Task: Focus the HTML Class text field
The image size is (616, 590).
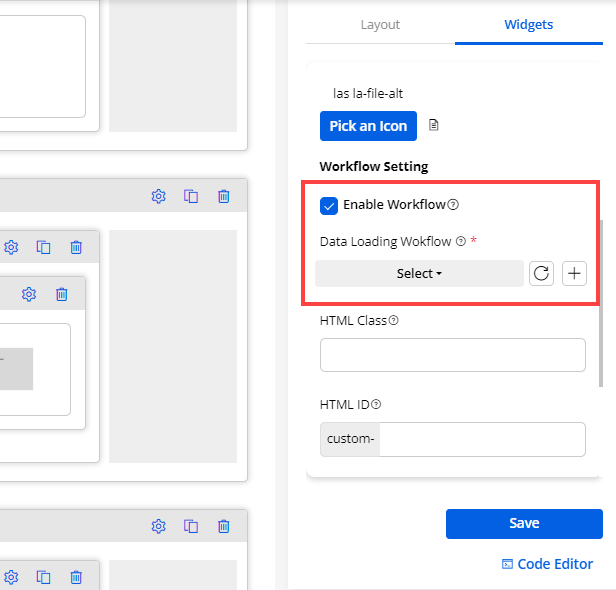Action: click(x=452, y=355)
